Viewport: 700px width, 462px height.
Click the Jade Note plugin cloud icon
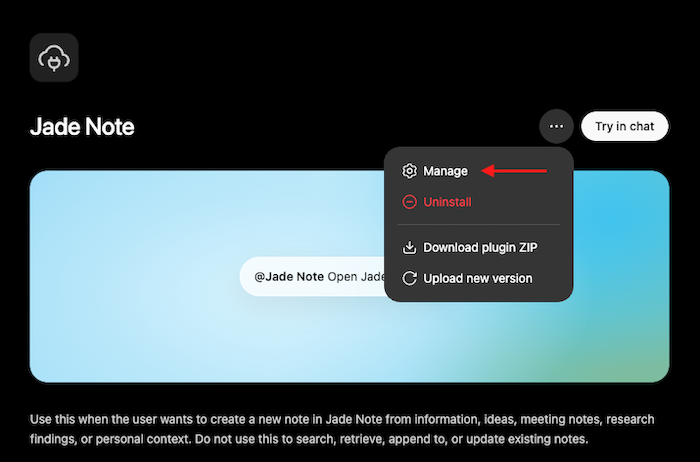[x=54, y=58]
